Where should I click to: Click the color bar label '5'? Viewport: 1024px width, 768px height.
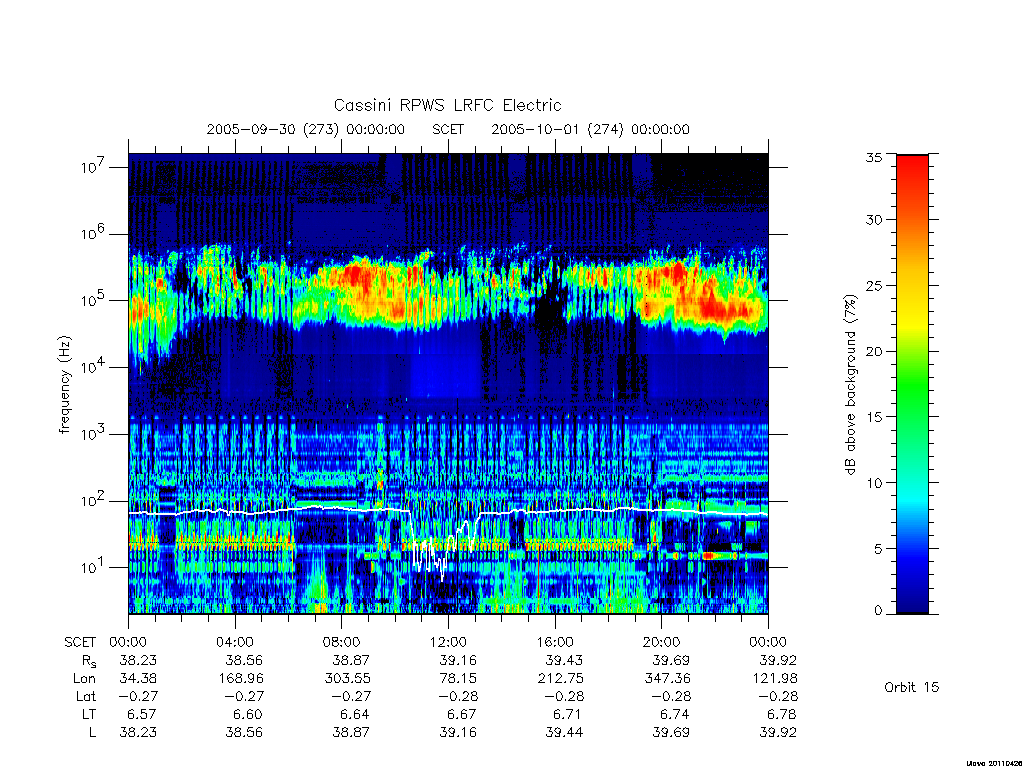click(x=877, y=549)
